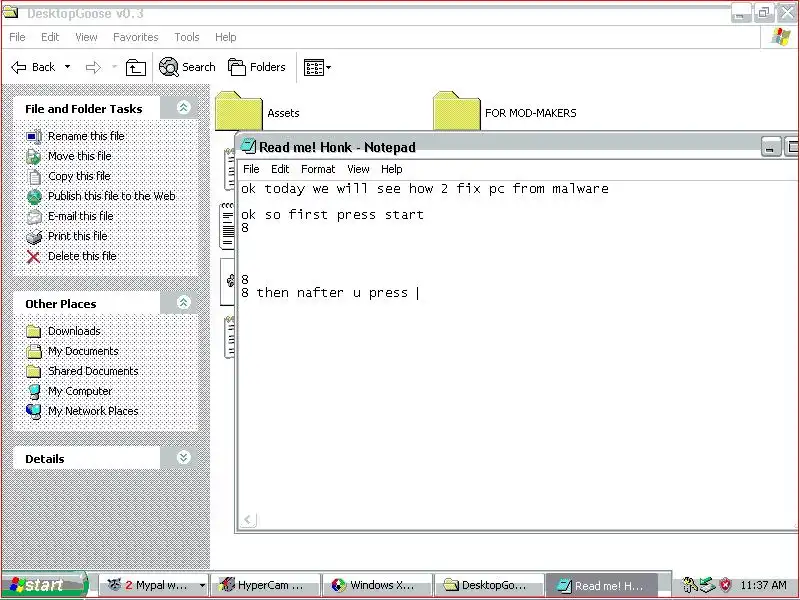Screen dimensions: 800x600
Task: Click Notepad's horizontal scroll left arrow
Action: pyautogui.click(x=248, y=520)
